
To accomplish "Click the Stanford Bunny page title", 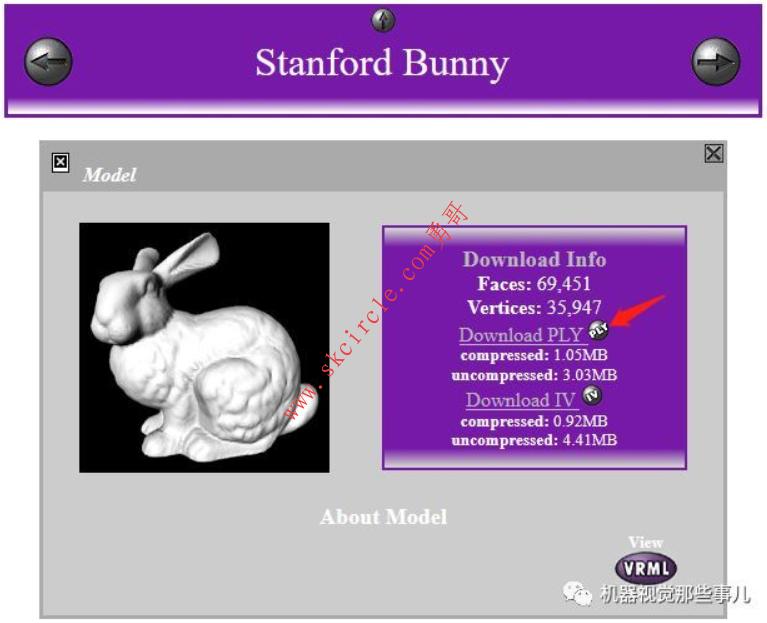I will (x=382, y=63).
